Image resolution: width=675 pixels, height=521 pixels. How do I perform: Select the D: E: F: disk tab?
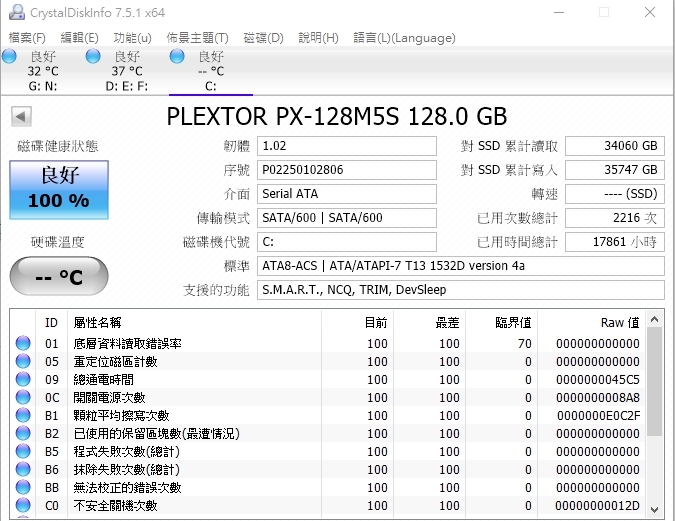(x=126, y=71)
